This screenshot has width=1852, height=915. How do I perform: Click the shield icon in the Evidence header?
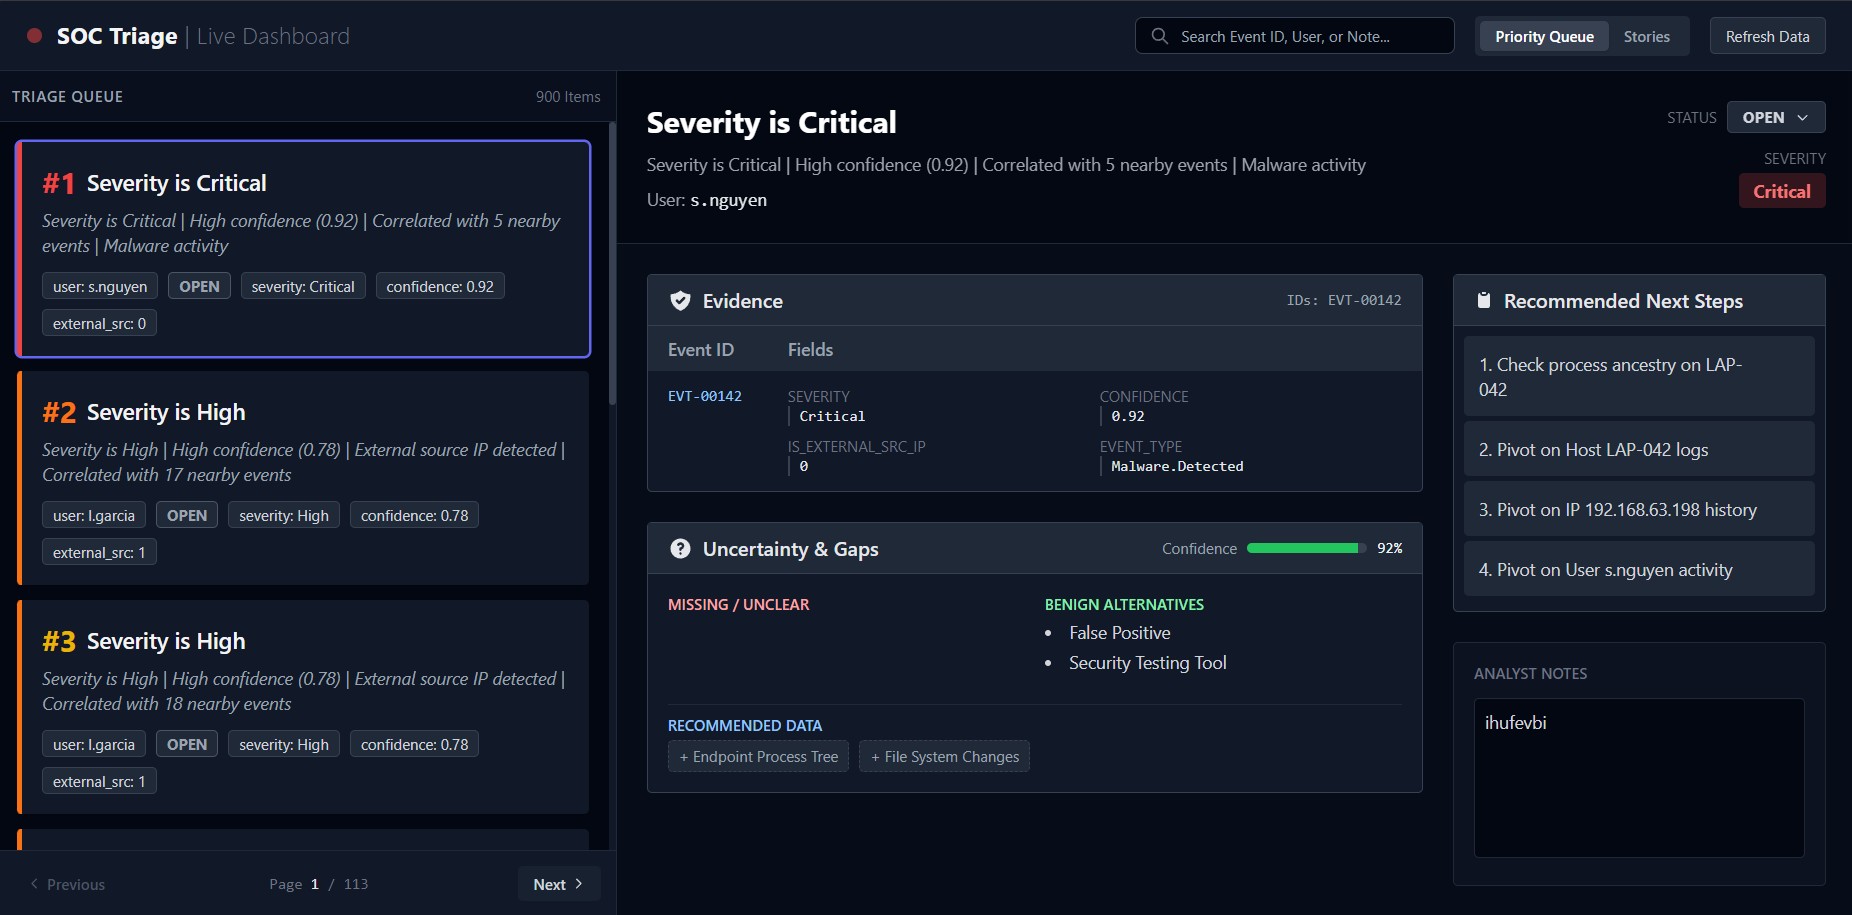680,301
